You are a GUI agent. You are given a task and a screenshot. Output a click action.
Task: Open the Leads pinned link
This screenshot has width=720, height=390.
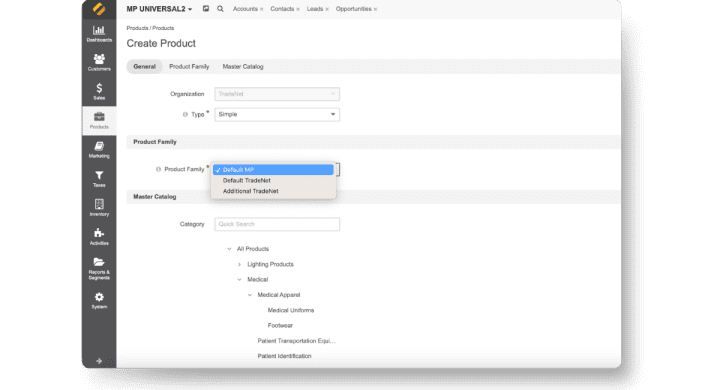point(315,9)
